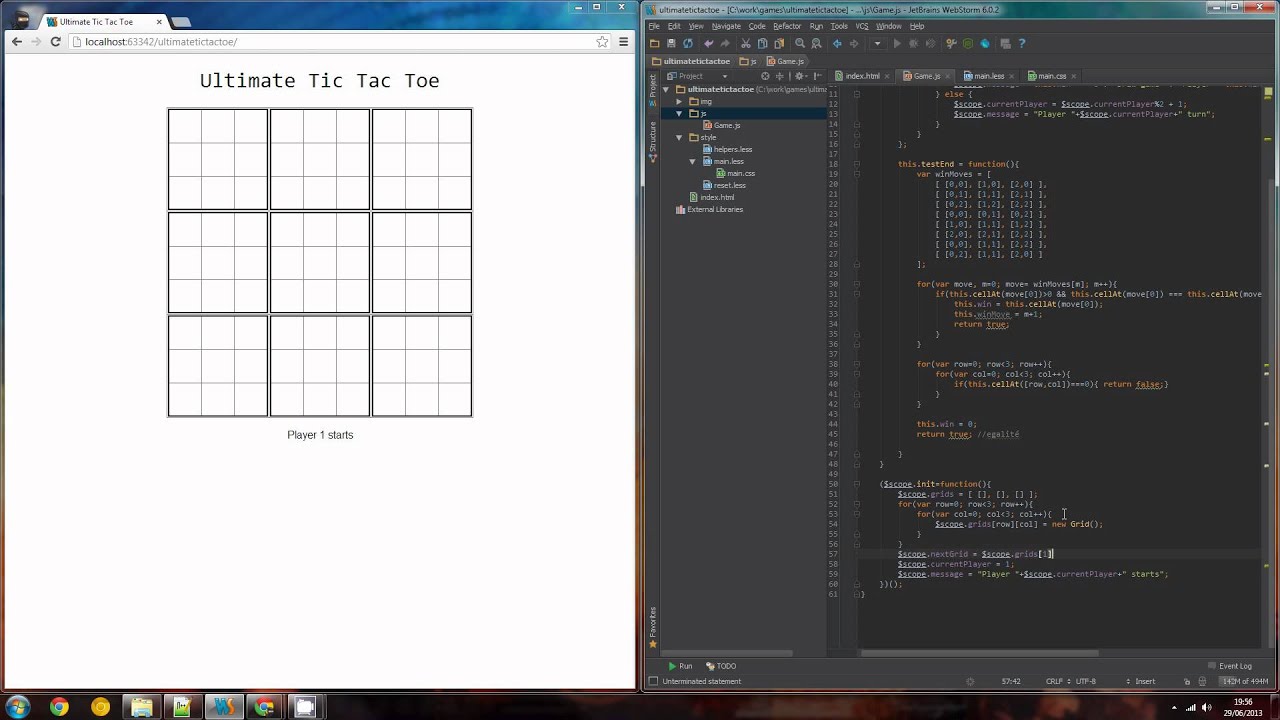Click memory indicator 142M of 494M

[x=1245, y=681]
